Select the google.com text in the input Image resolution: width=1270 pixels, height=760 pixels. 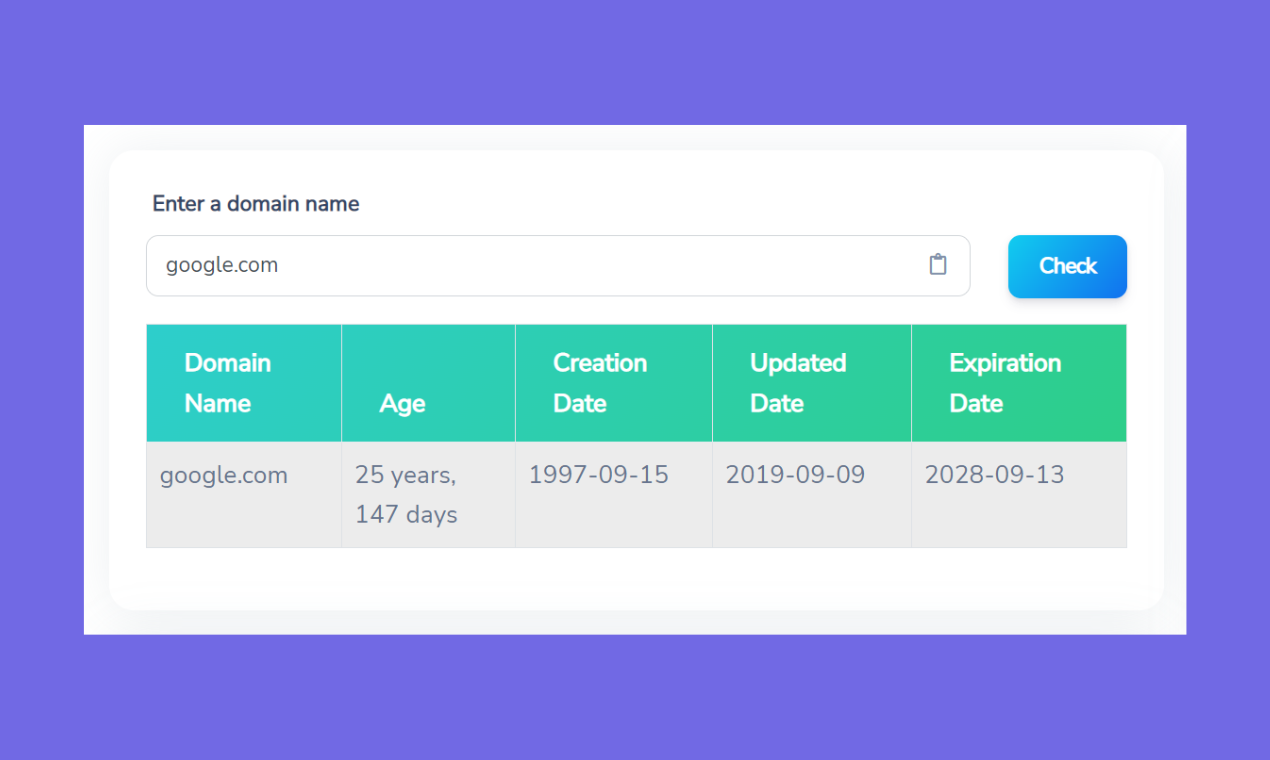pos(222,265)
